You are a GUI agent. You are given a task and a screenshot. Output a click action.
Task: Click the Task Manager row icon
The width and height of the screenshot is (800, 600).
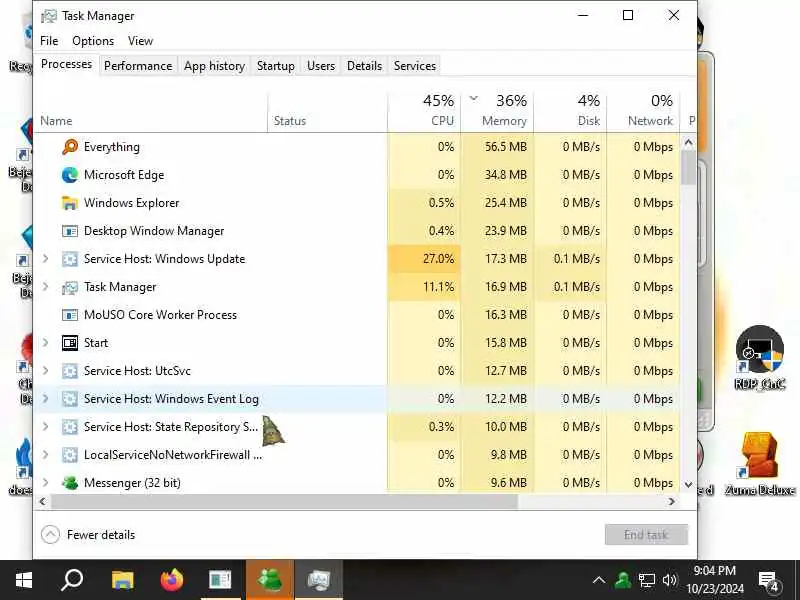(70, 287)
